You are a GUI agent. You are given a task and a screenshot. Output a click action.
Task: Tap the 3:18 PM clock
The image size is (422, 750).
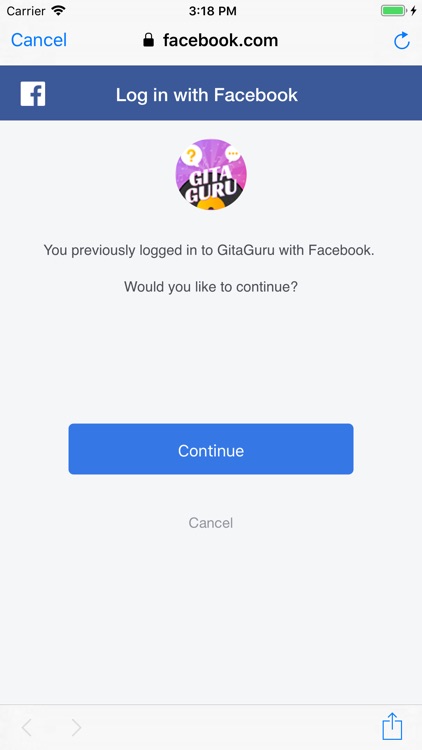[212, 11]
